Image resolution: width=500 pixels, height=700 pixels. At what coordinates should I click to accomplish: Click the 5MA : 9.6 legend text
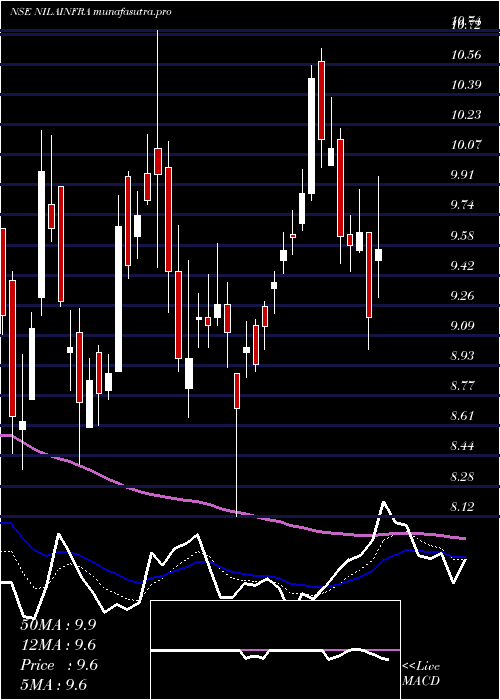(54, 684)
